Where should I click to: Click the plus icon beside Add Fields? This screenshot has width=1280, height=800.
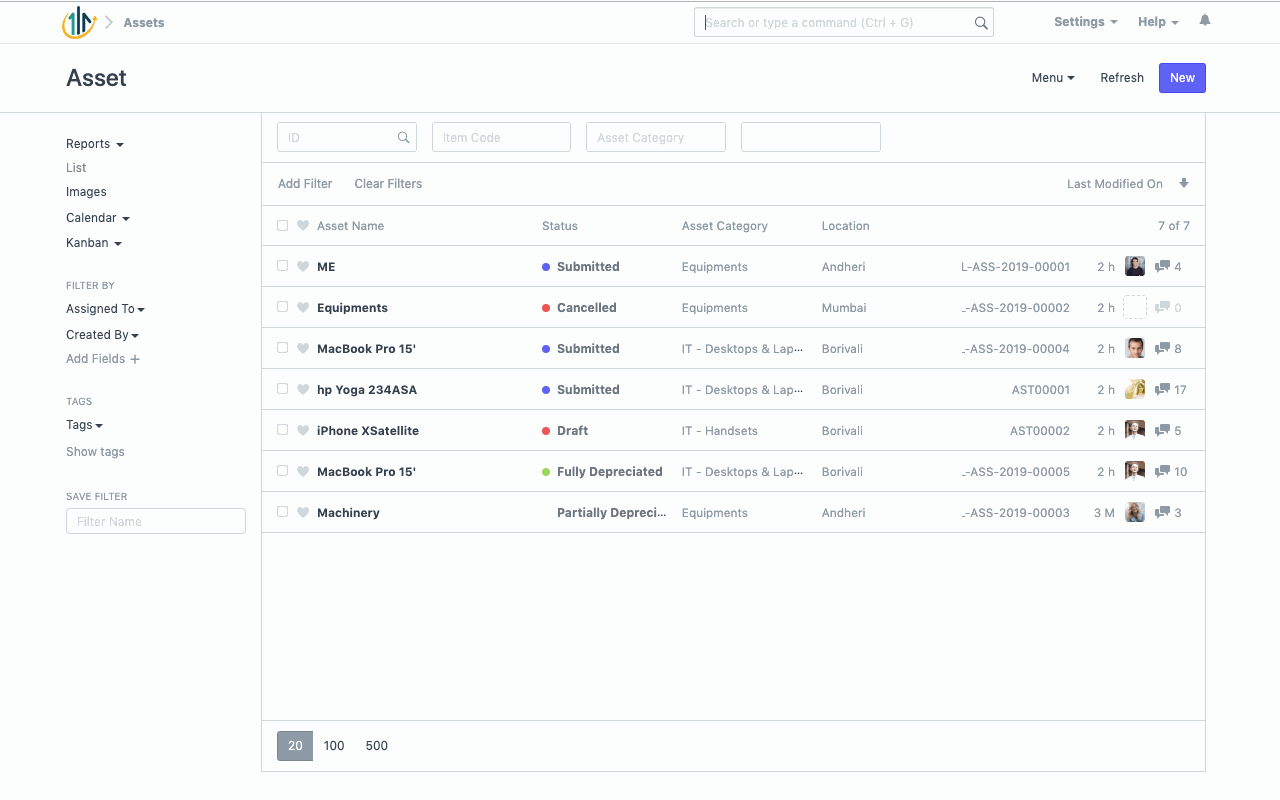coord(135,359)
